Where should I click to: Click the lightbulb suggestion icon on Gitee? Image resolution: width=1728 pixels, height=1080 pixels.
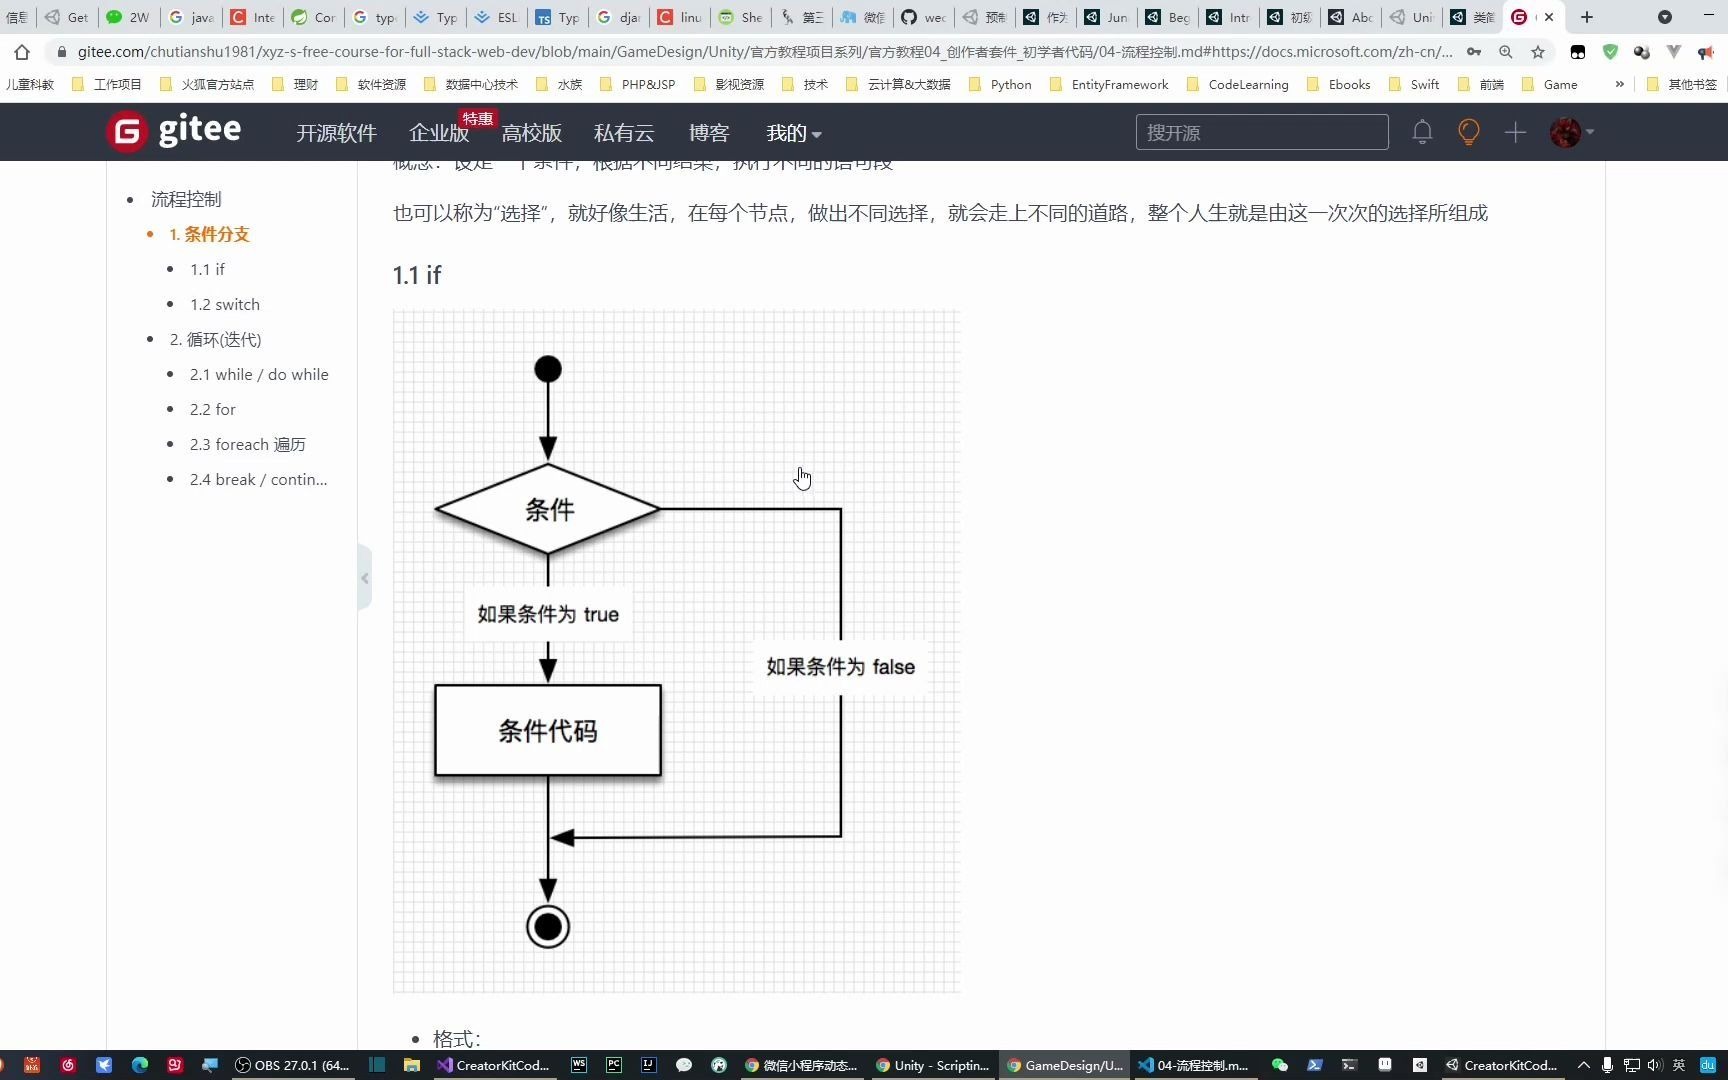point(1467,131)
